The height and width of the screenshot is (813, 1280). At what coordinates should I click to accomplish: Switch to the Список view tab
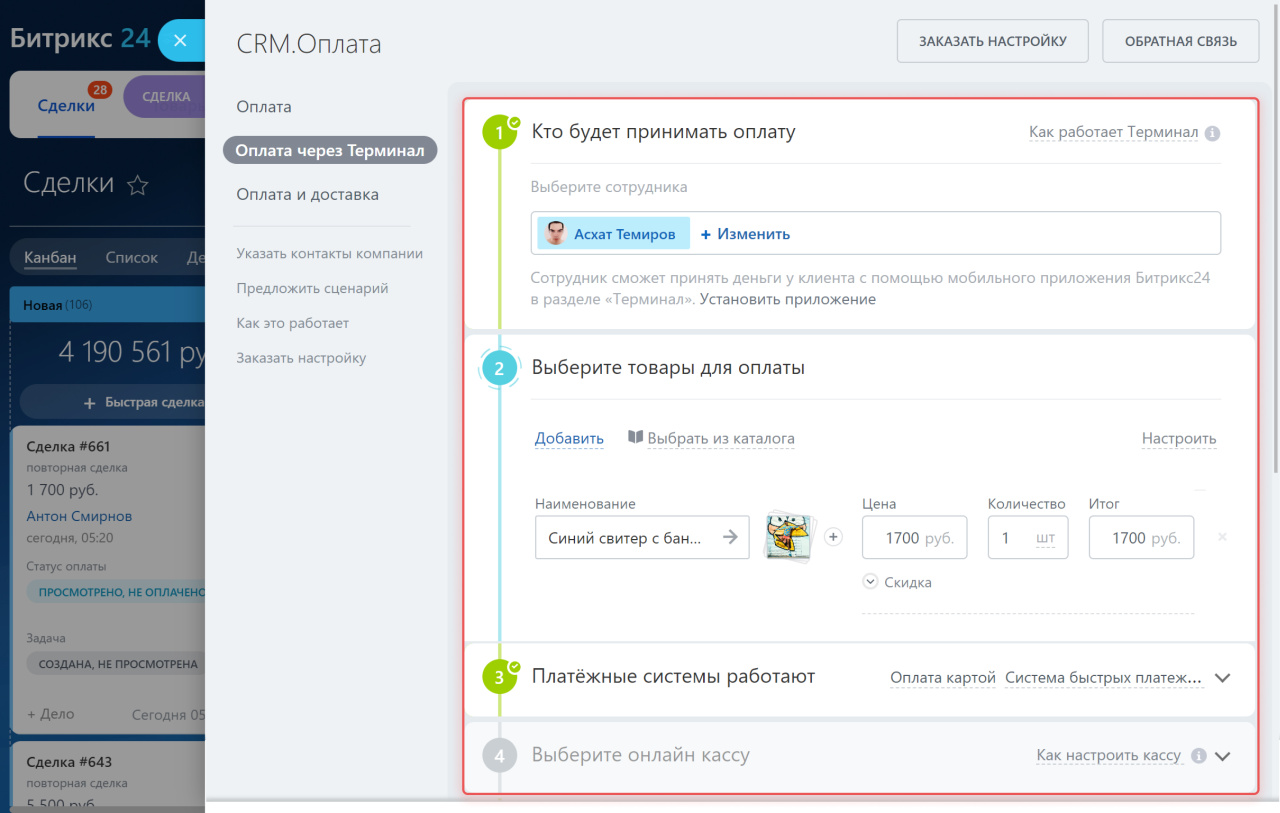(132, 257)
